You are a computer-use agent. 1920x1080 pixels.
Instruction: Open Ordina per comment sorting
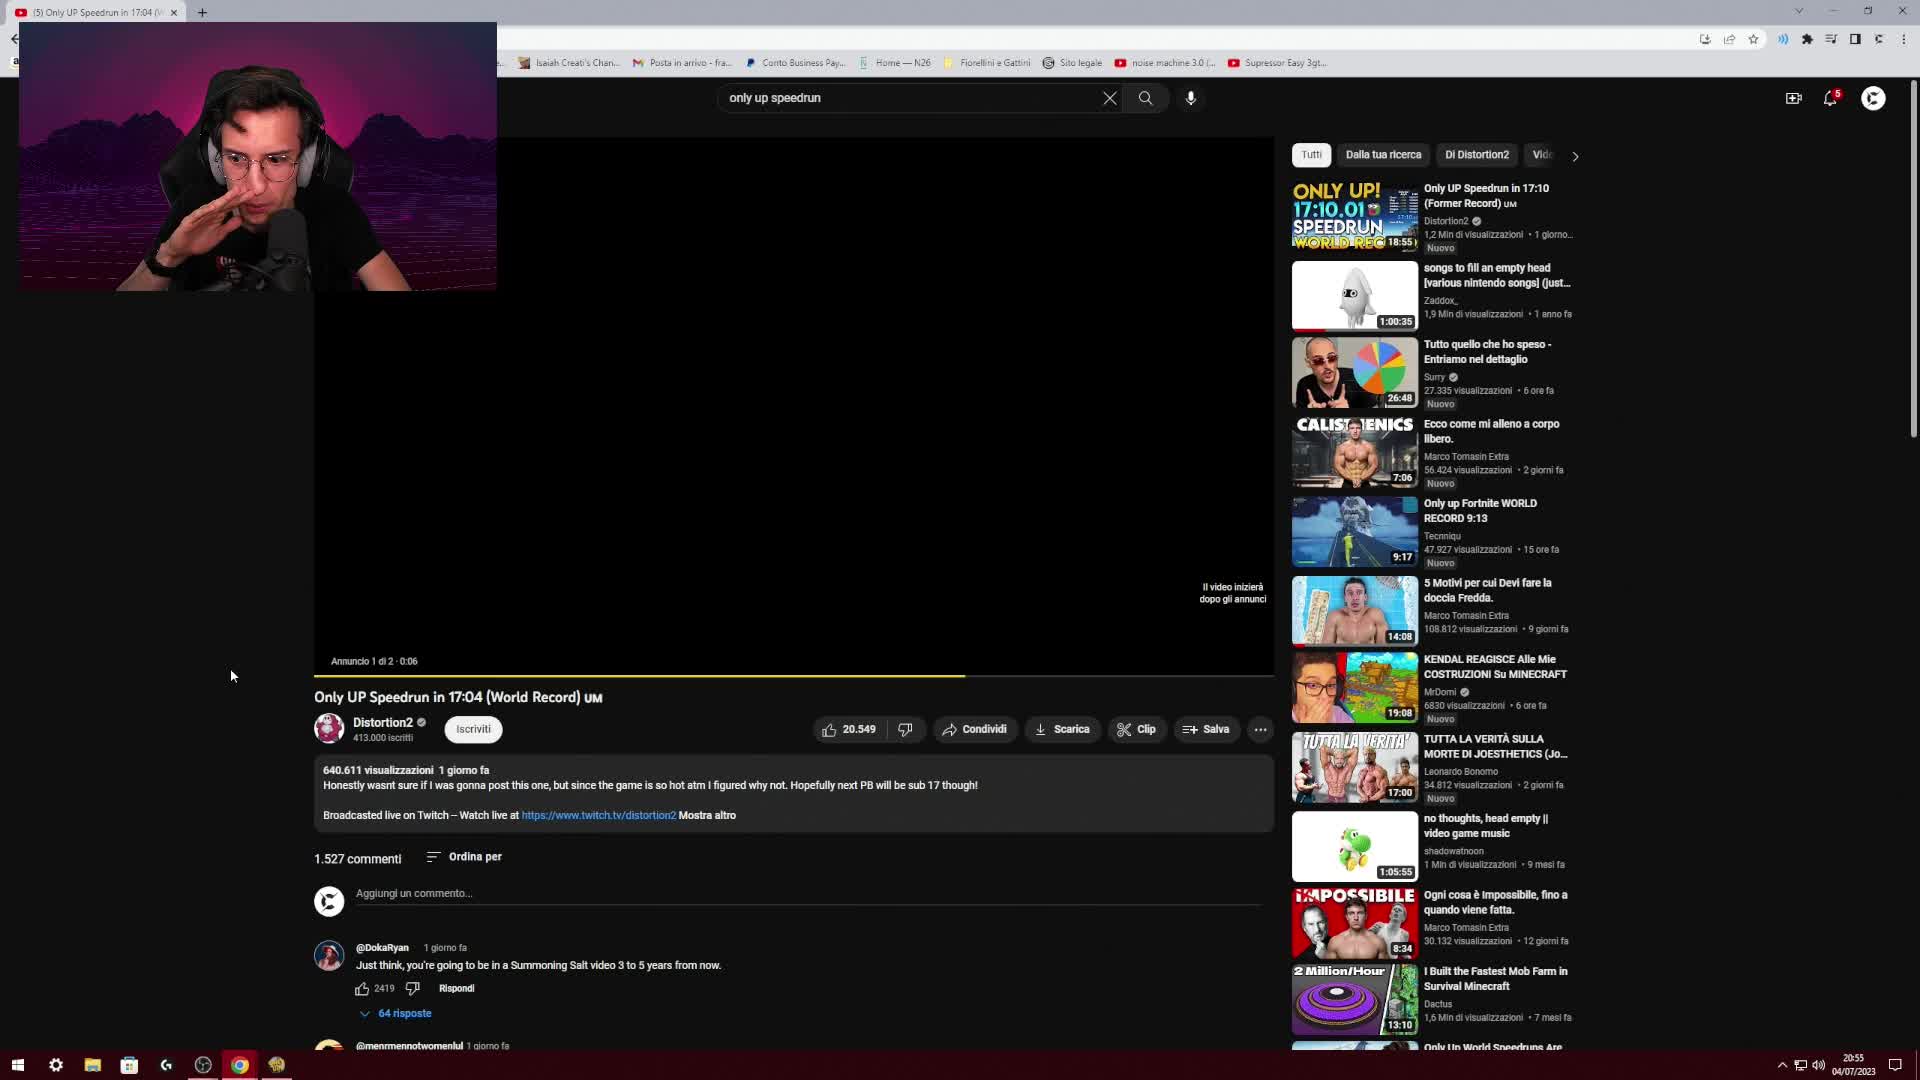point(464,857)
